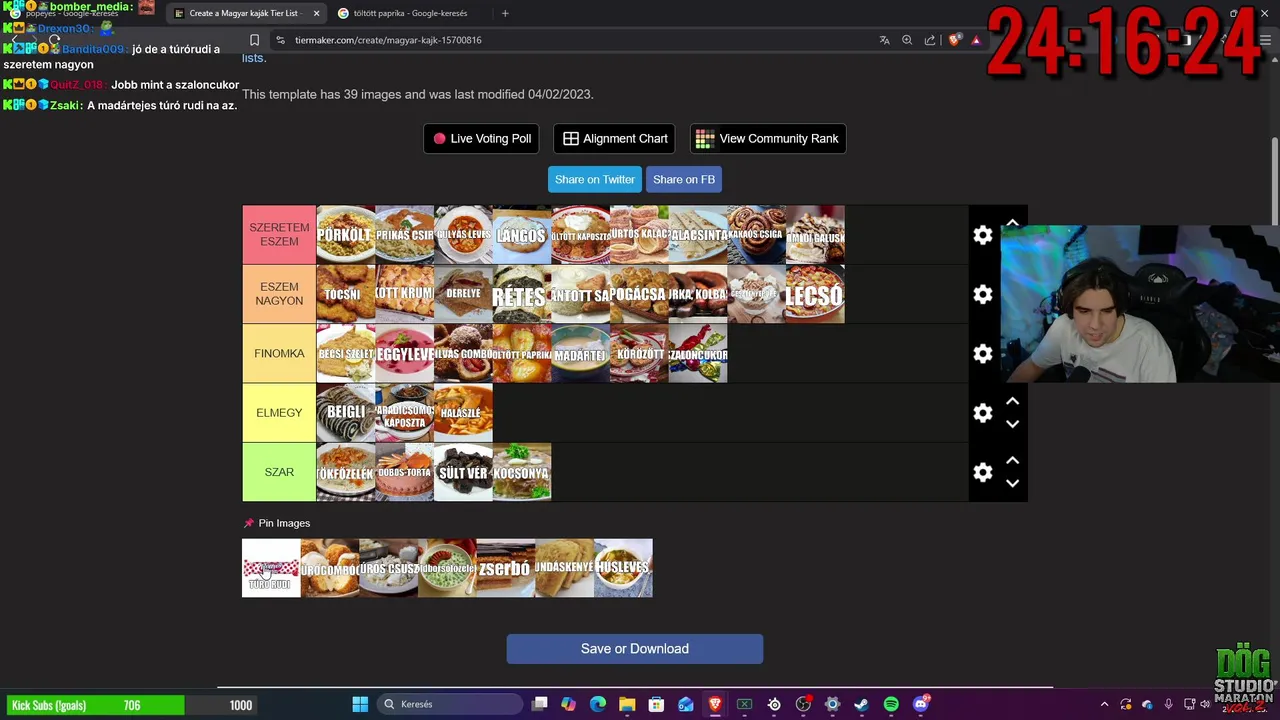Click the Live Voting Poll button

482,139
